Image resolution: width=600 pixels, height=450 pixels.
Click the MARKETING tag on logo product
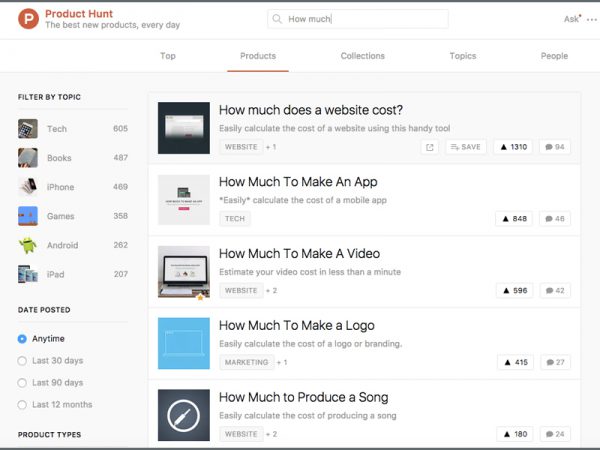point(246,362)
